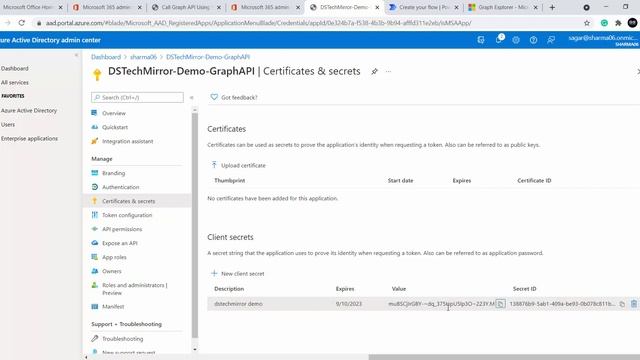The image size is (640, 360).
Task: Click the horizontal page scrollbar
Action: coord(504,357)
